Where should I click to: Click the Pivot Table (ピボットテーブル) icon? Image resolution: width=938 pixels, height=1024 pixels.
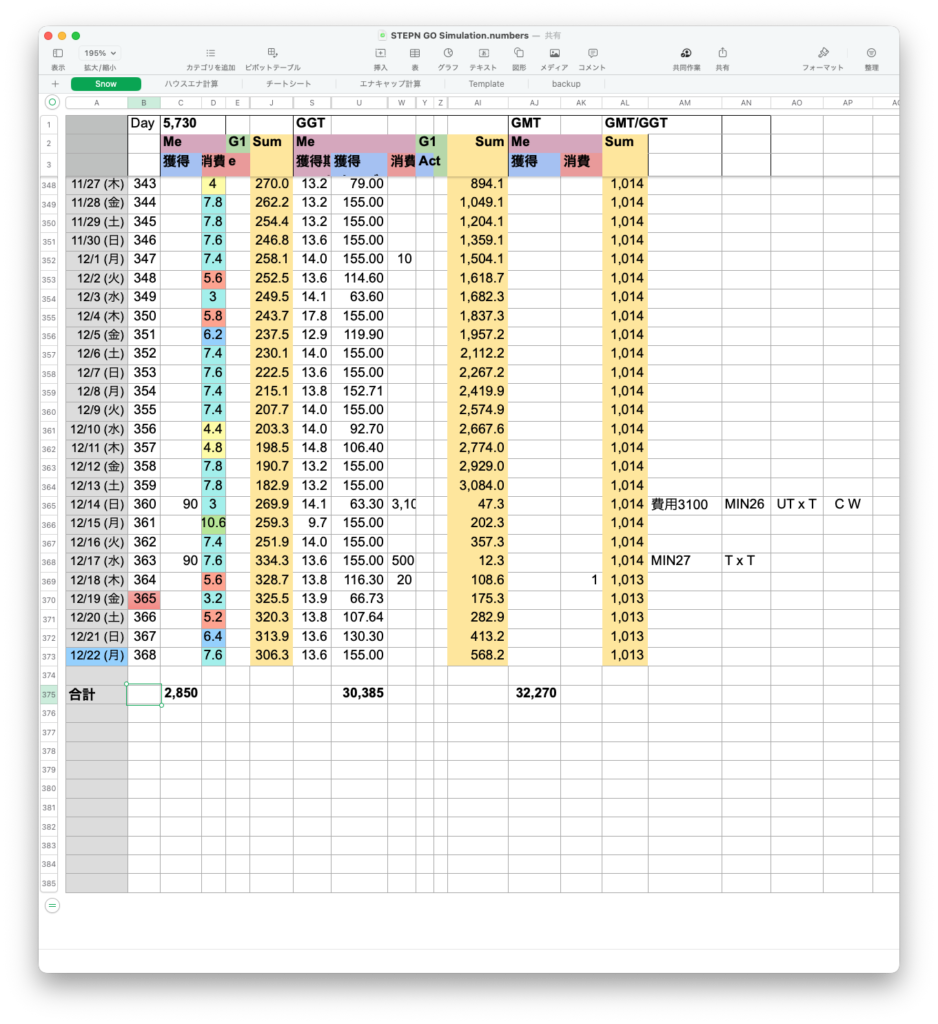coord(272,53)
